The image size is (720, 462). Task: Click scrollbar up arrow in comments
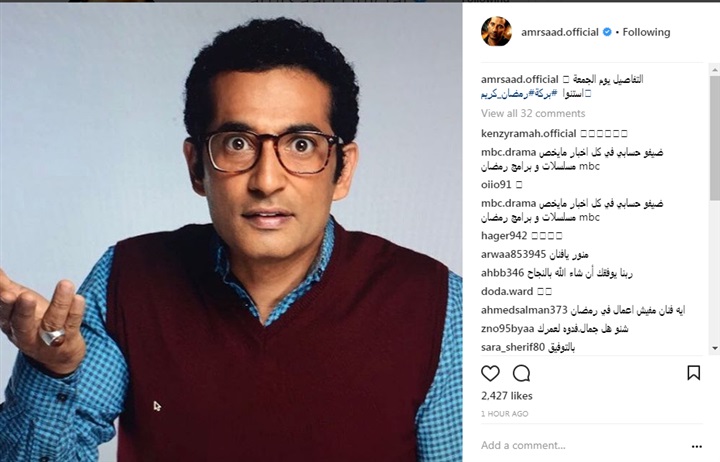pyautogui.click(x=715, y=70)
